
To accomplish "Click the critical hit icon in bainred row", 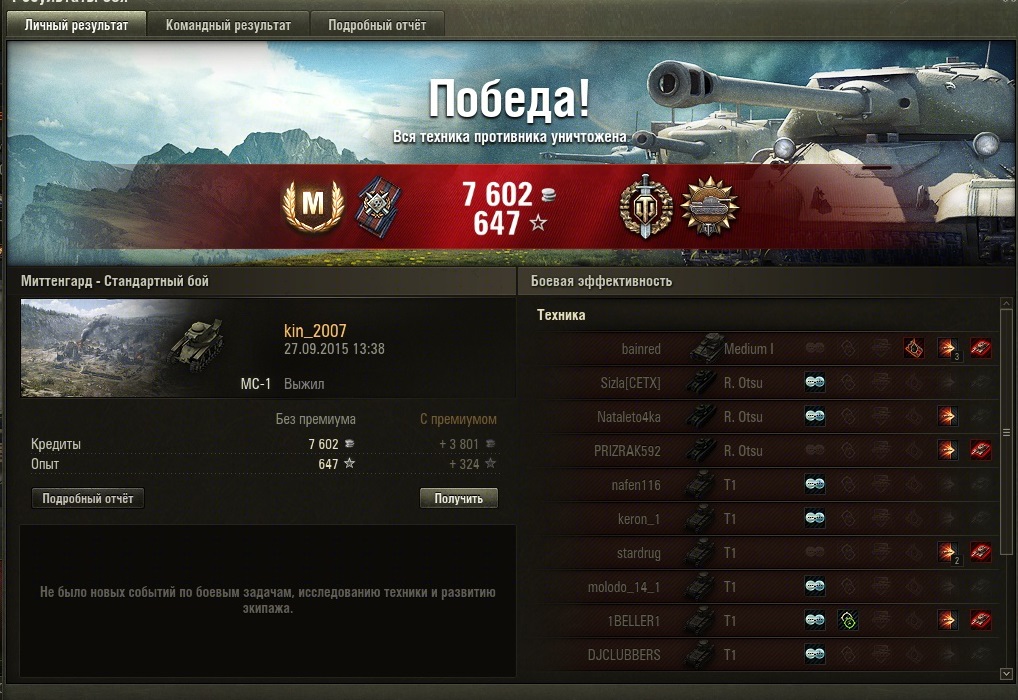I will click(914, 349).
